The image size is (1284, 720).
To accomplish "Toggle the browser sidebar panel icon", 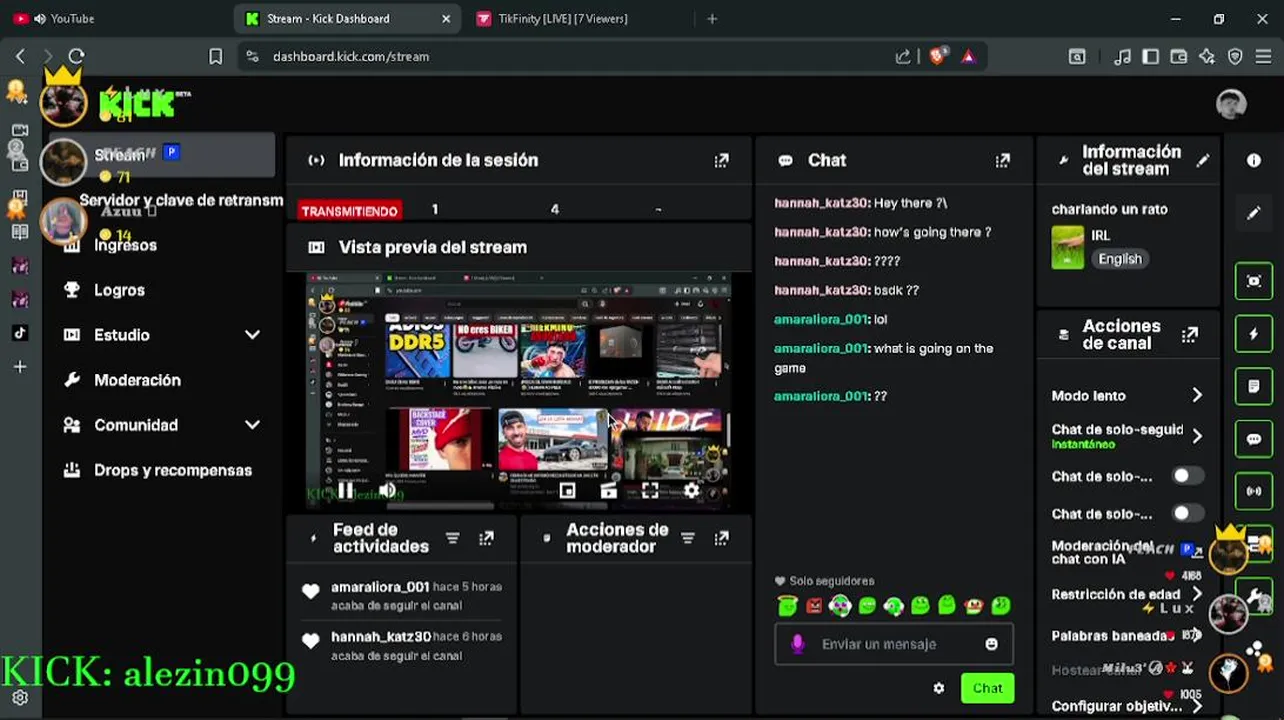I will 1151,57.
